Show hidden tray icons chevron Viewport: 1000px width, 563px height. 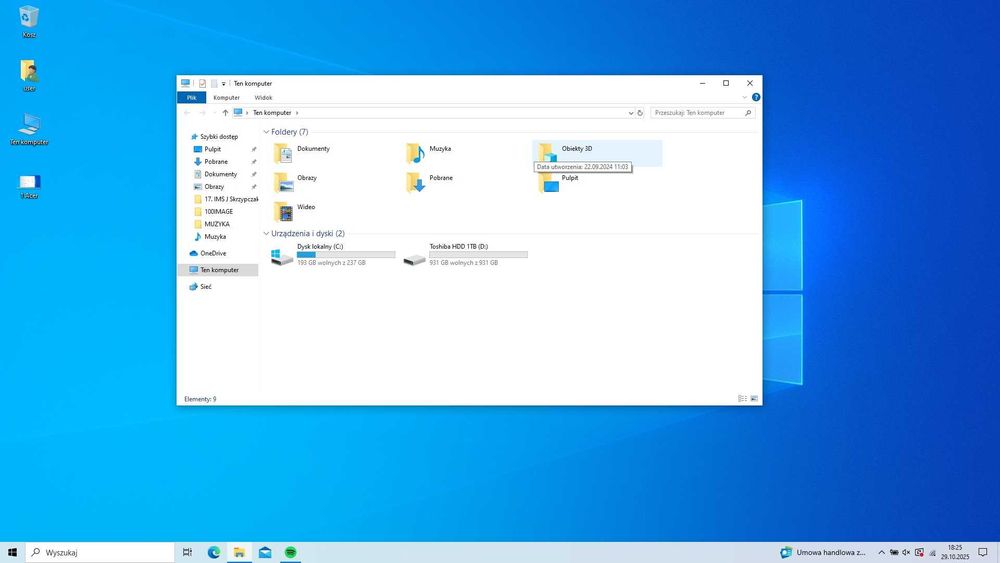click(881, 552)
